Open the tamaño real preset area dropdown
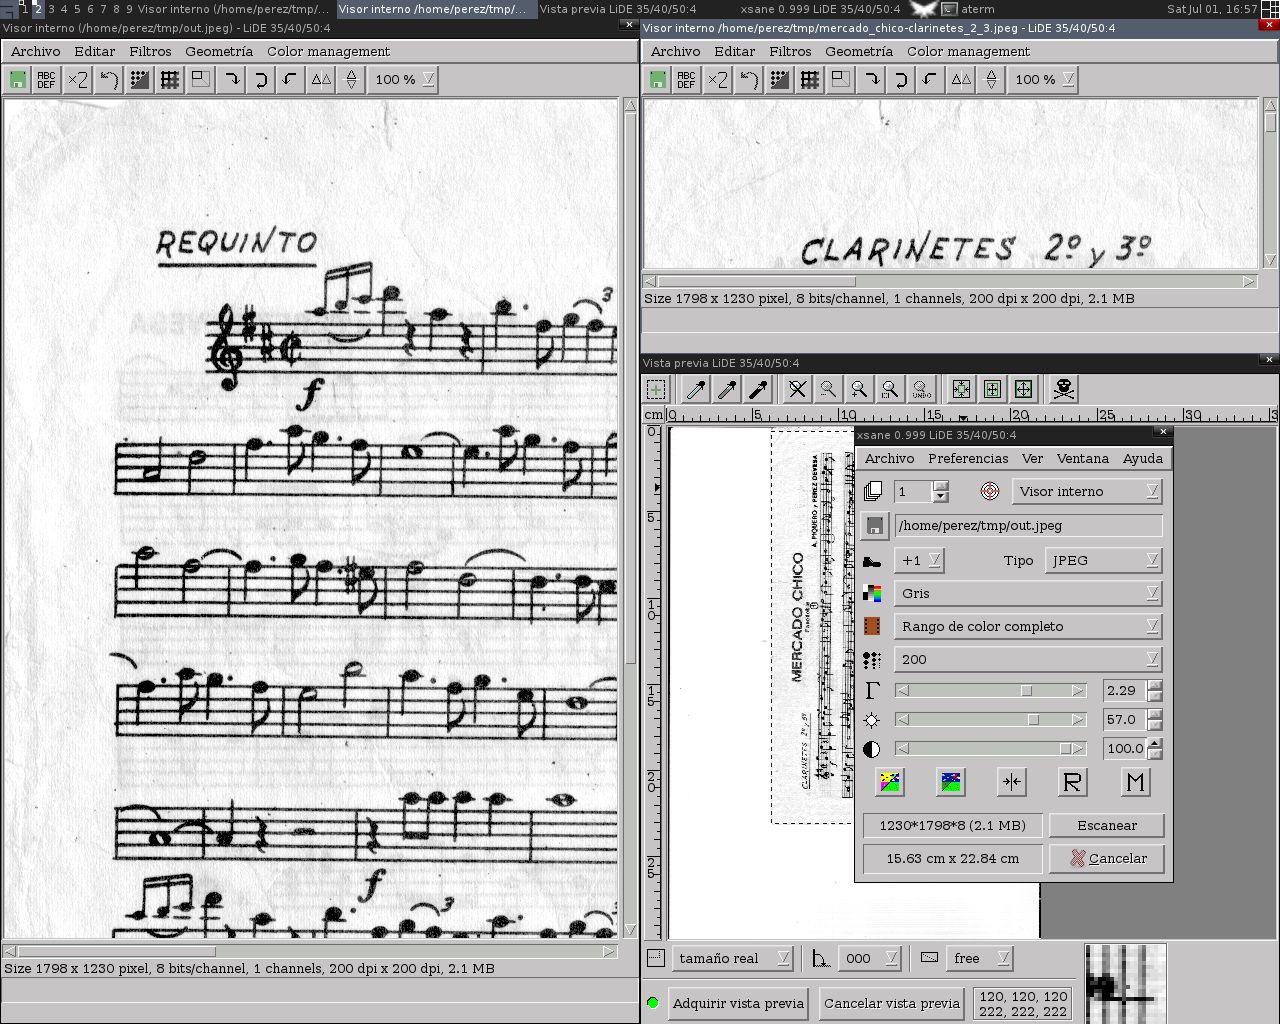The width and height of the screenshot is (1280, 1024). click(x=732, y=958)
